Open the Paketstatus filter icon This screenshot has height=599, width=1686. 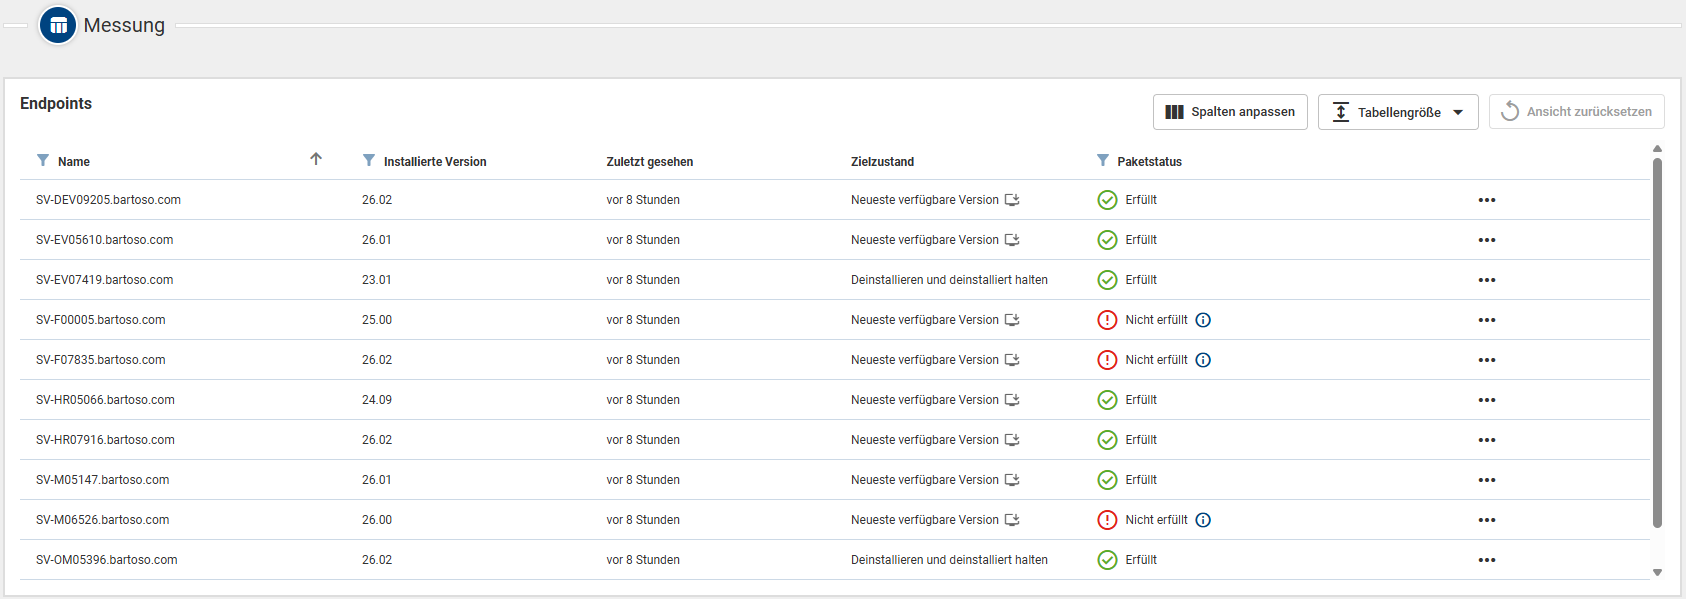(x=1103, y=160)
